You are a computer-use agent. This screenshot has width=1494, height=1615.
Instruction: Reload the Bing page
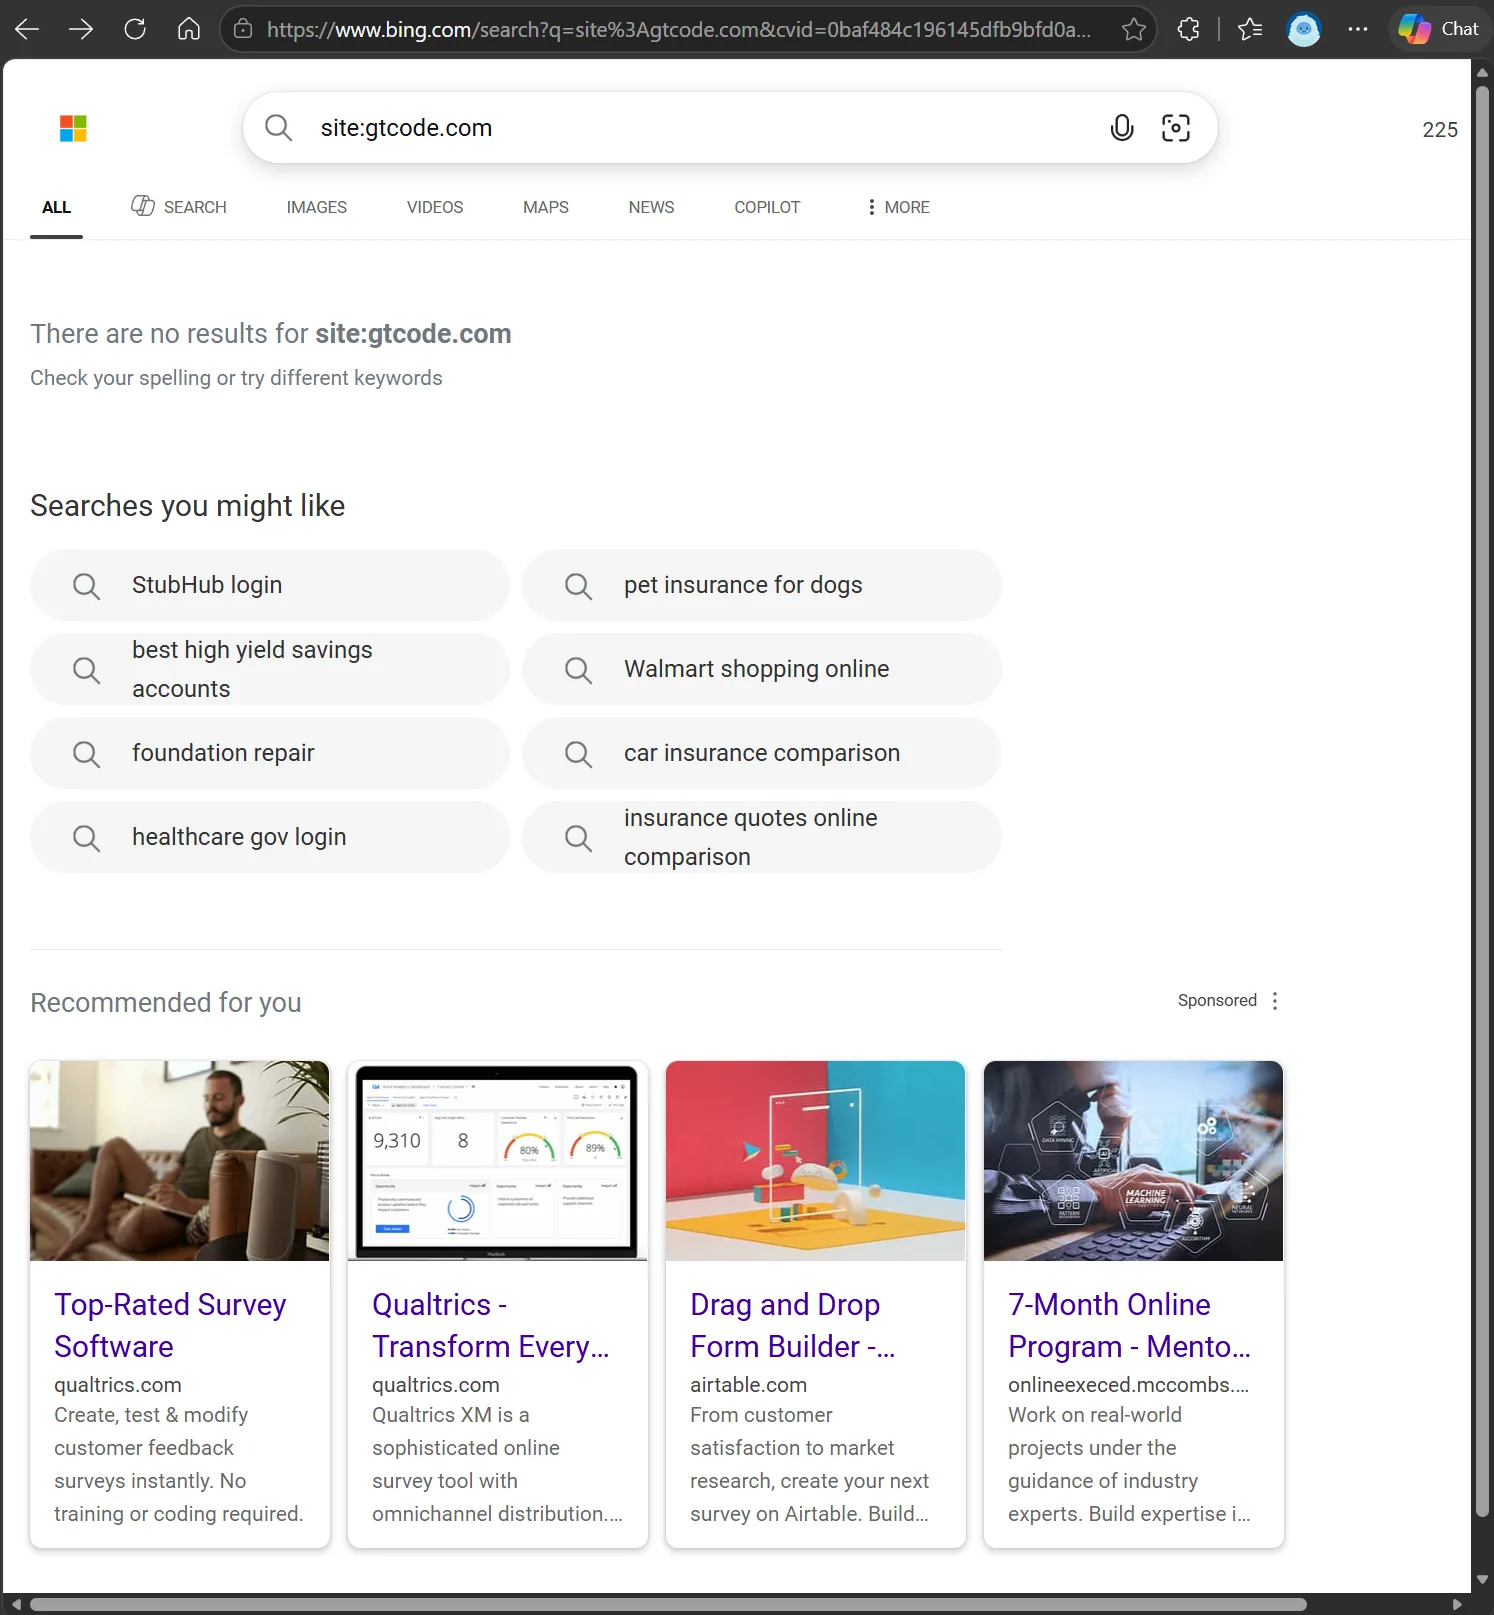pos(135,29)
